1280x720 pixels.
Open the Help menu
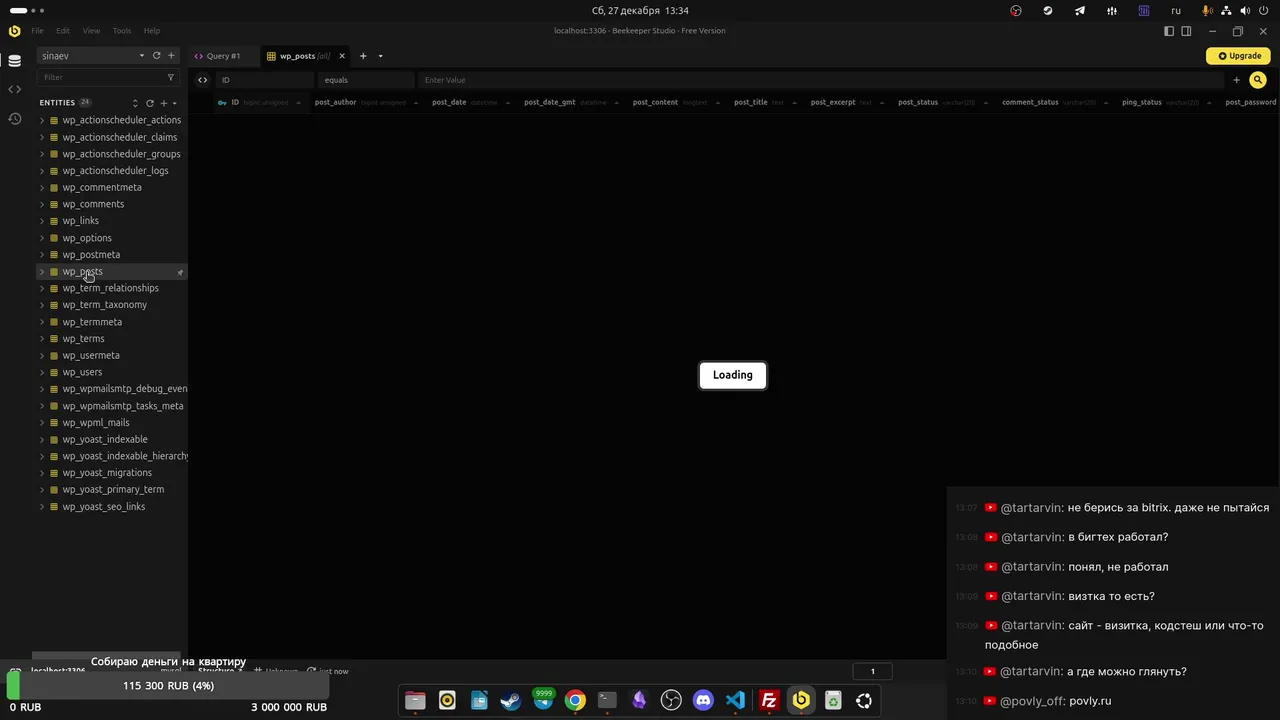pos(152,31)
